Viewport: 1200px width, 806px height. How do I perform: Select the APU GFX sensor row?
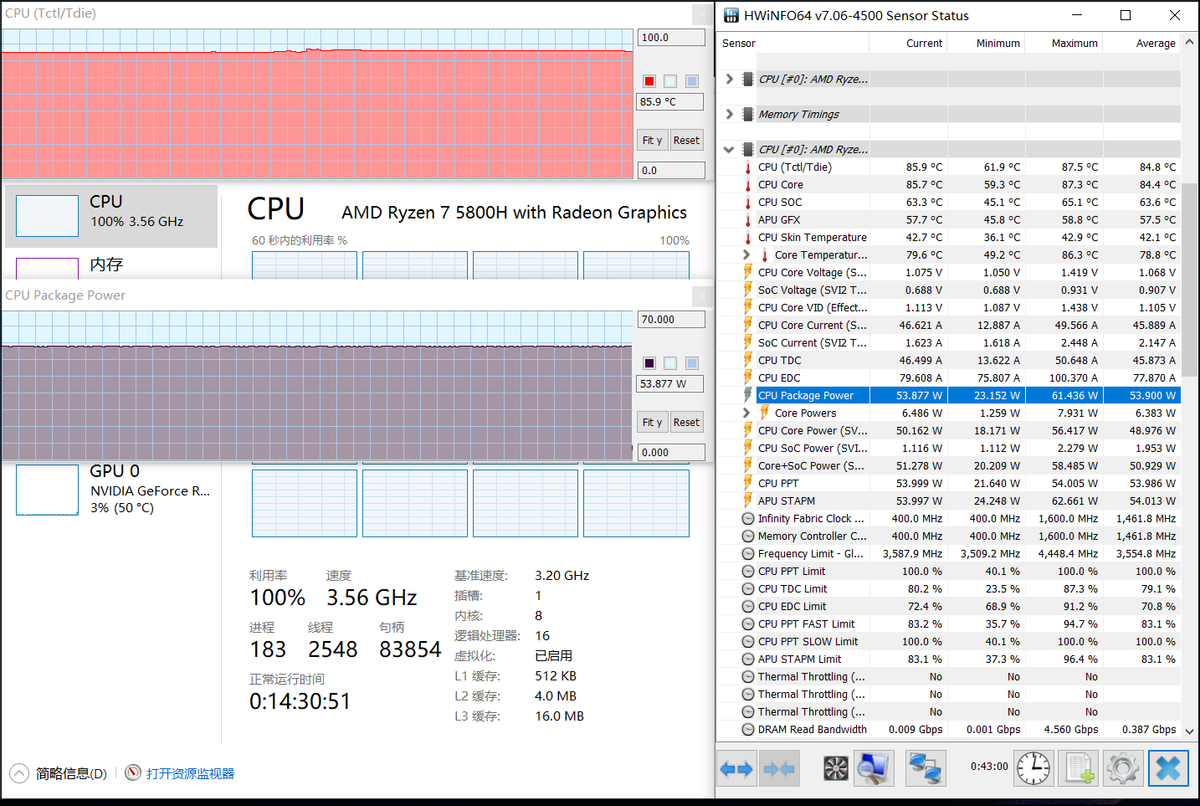point(949,220)
